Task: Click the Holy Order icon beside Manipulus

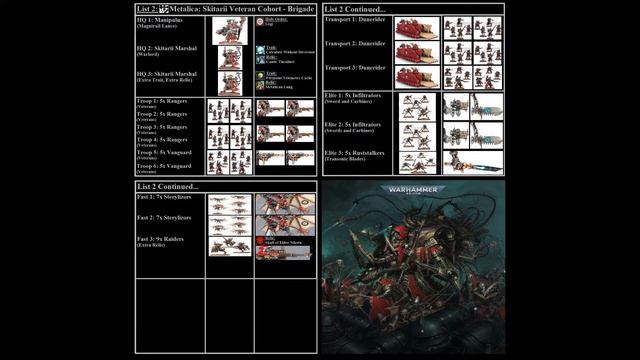Action: point(260,22)
